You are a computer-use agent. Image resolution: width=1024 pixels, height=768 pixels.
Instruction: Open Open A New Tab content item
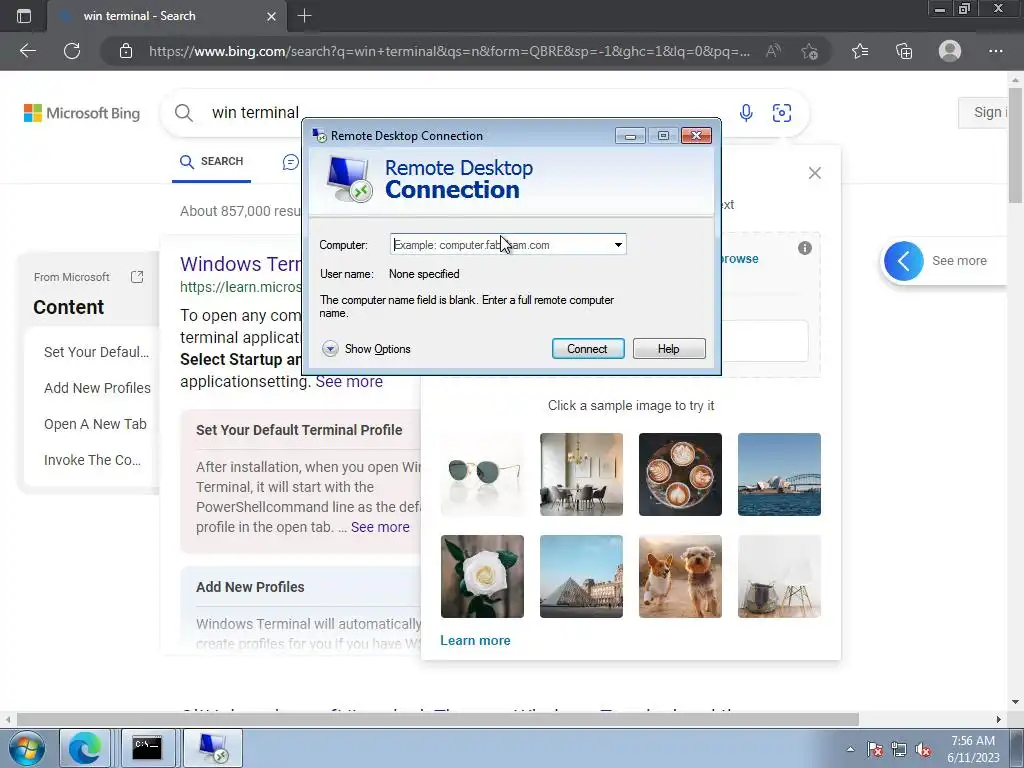(95, 424)
